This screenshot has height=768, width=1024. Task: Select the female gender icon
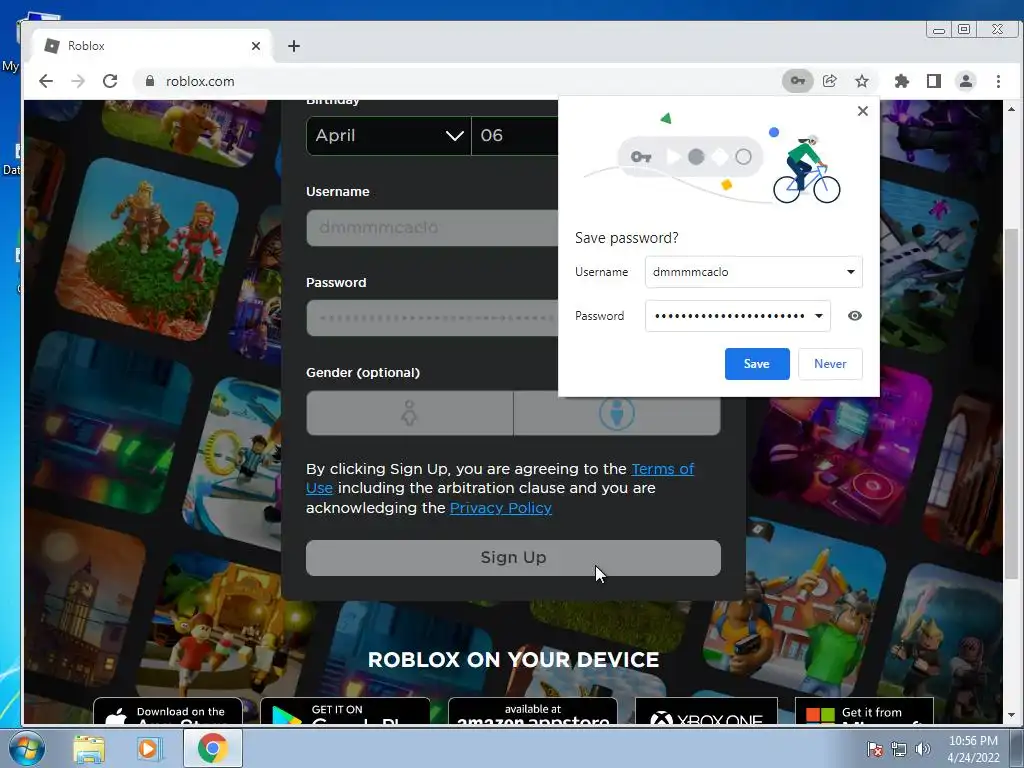coord(409,413)
